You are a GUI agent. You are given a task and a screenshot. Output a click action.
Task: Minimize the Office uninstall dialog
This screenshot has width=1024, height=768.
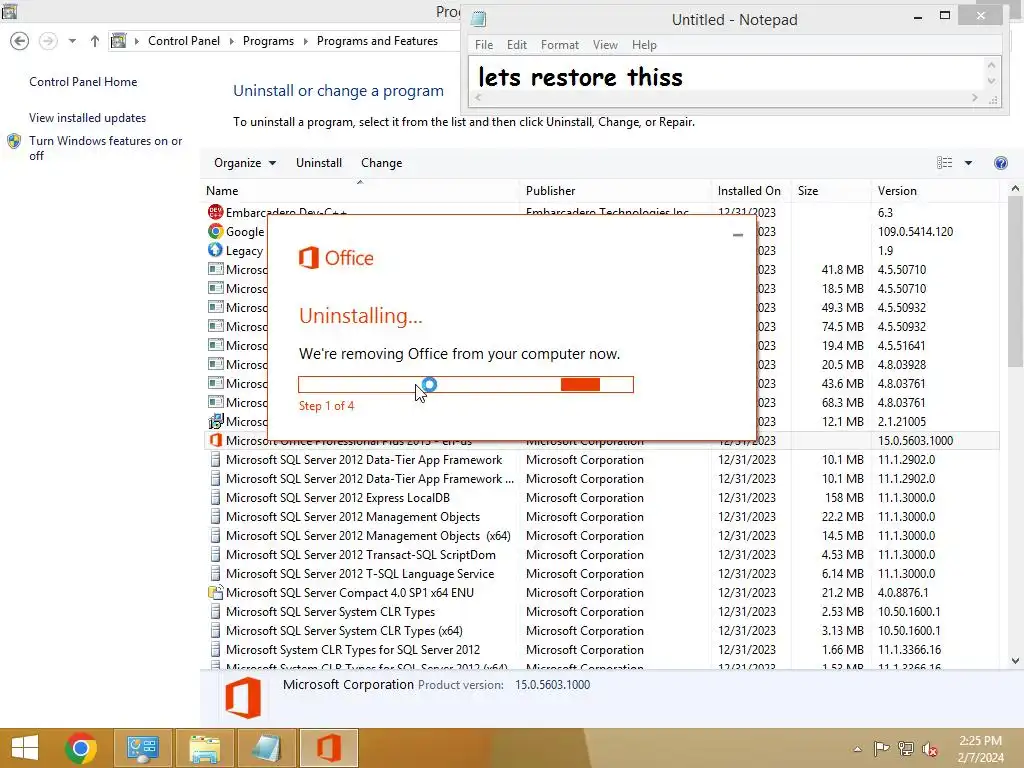[738, 235]
